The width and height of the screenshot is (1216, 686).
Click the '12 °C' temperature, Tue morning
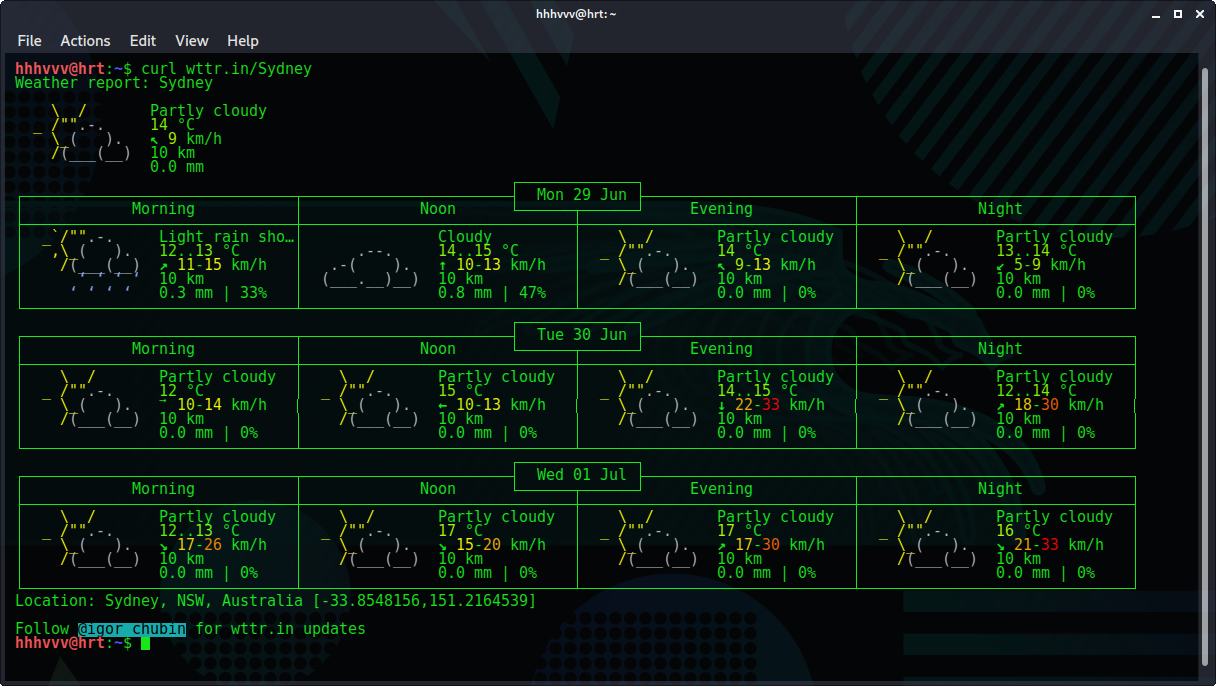[181, 391]
